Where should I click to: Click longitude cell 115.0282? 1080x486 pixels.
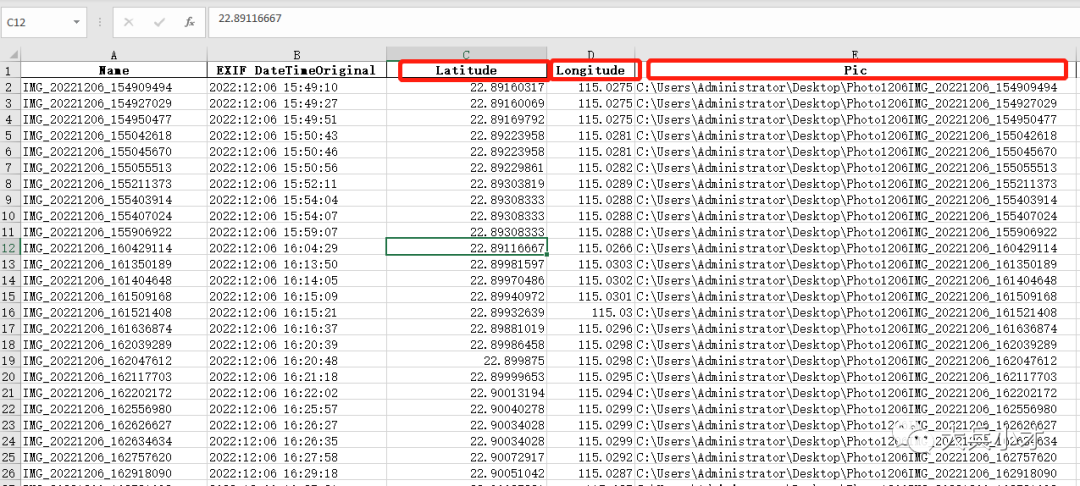[591, 167]
